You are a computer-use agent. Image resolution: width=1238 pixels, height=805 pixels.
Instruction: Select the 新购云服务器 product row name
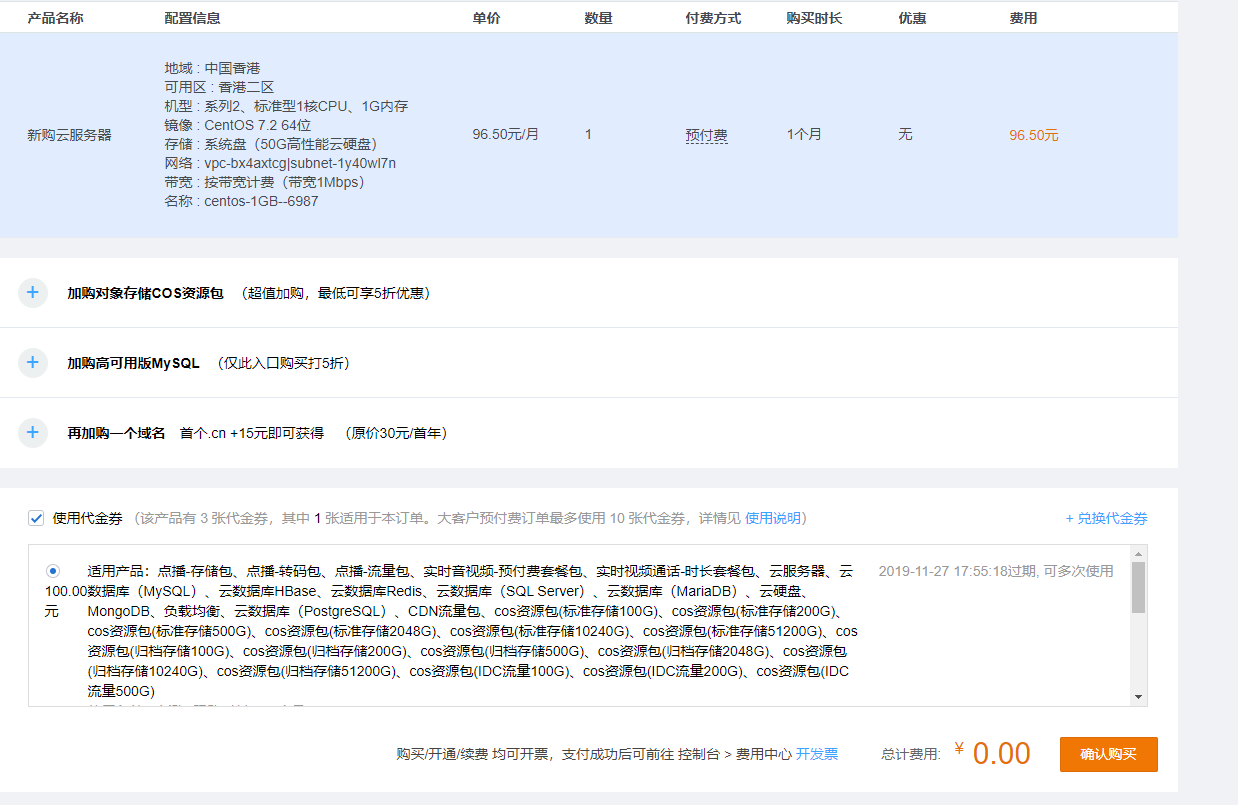(x=69, y=135)
